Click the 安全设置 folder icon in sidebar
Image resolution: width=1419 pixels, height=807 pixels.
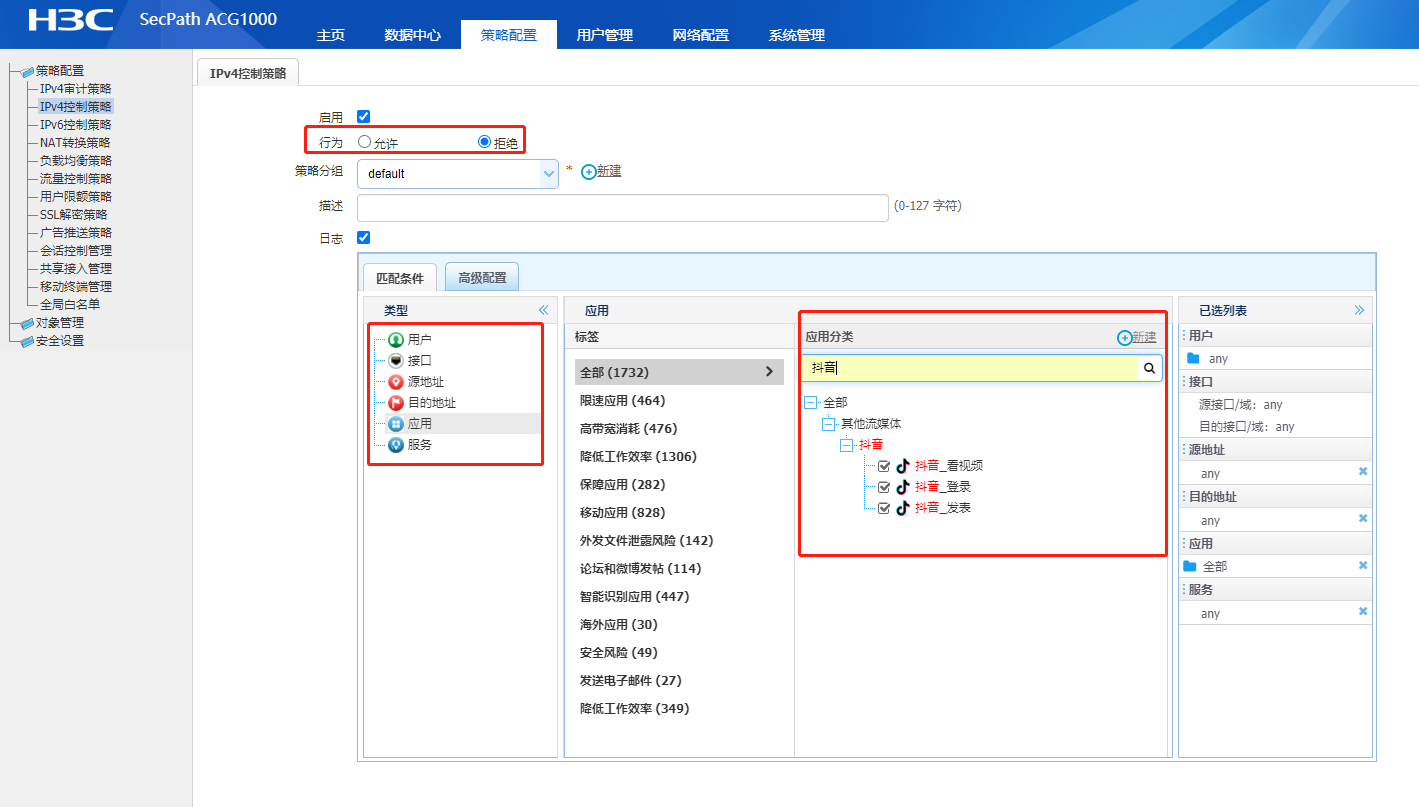(x=28, y=341)
